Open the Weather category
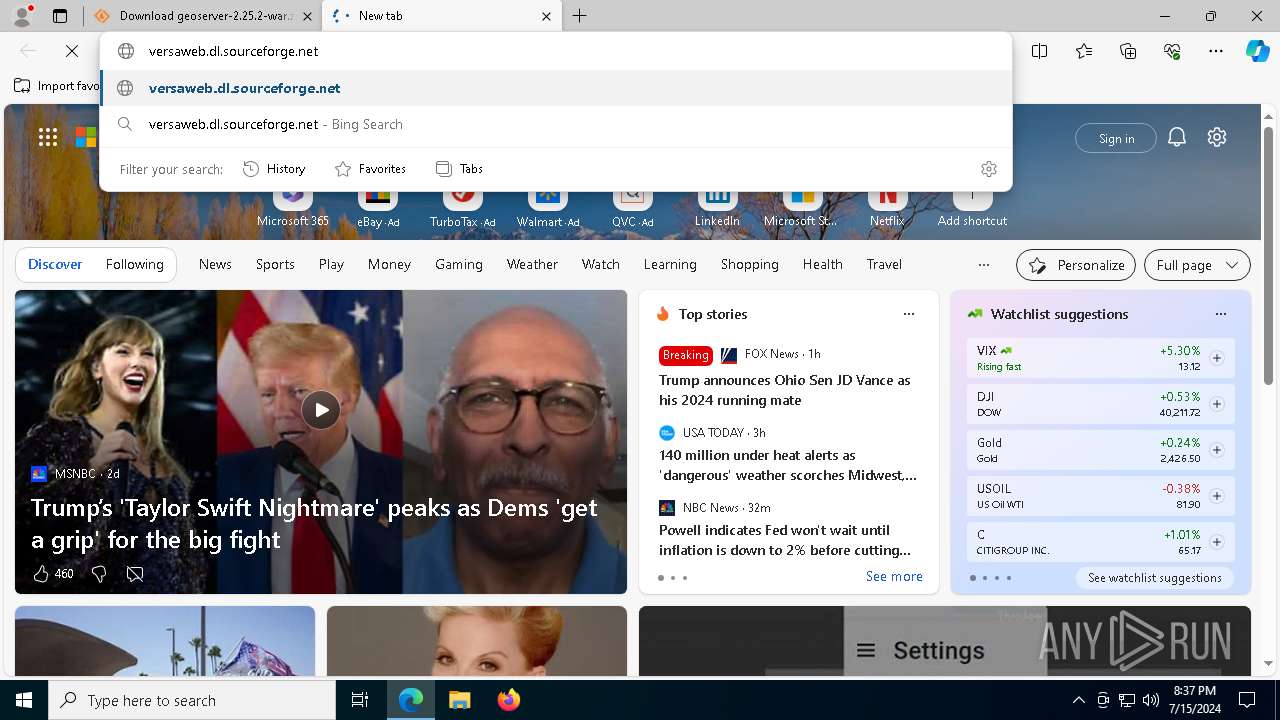The width and height of the screenshot is (1280, 720). (532, 264)
